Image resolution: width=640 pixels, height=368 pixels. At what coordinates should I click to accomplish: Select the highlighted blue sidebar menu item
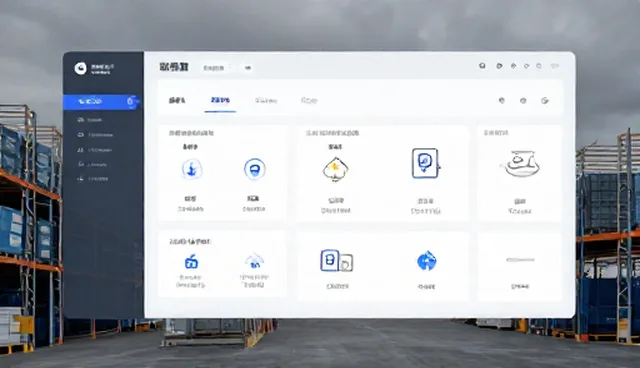tap(102, 102)
